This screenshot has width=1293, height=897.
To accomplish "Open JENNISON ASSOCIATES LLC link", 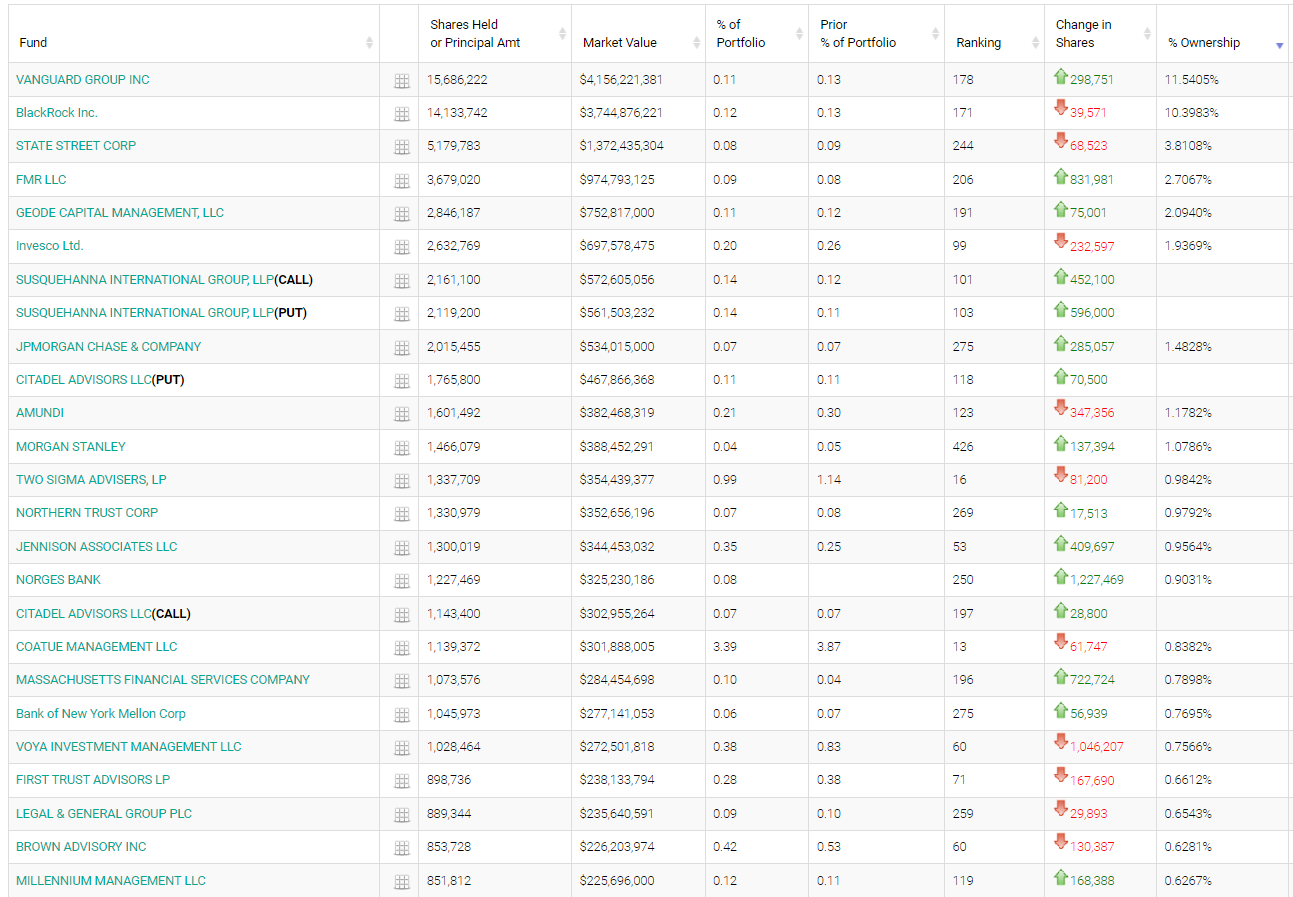I will click(97, 547).
